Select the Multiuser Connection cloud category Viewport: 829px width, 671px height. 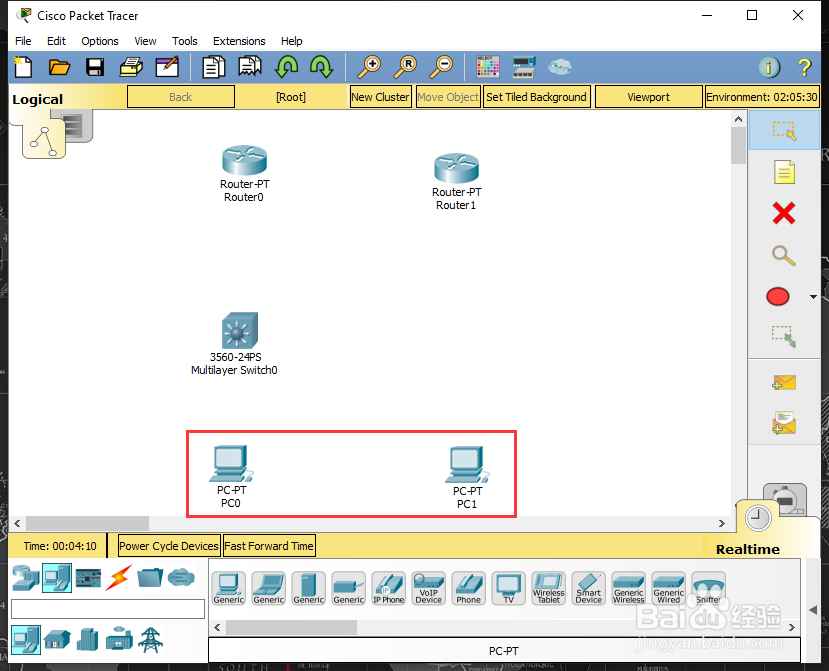181,577
